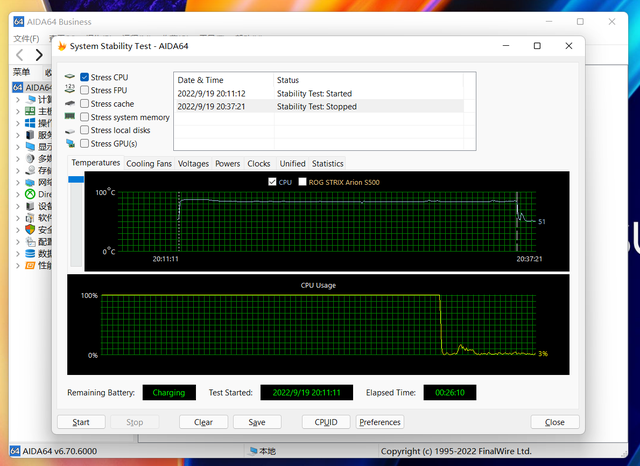This screenshot has width=640, height=466.
Task: Click the back arrow in the AIDA64 toolbar
Action: (20, 55)
